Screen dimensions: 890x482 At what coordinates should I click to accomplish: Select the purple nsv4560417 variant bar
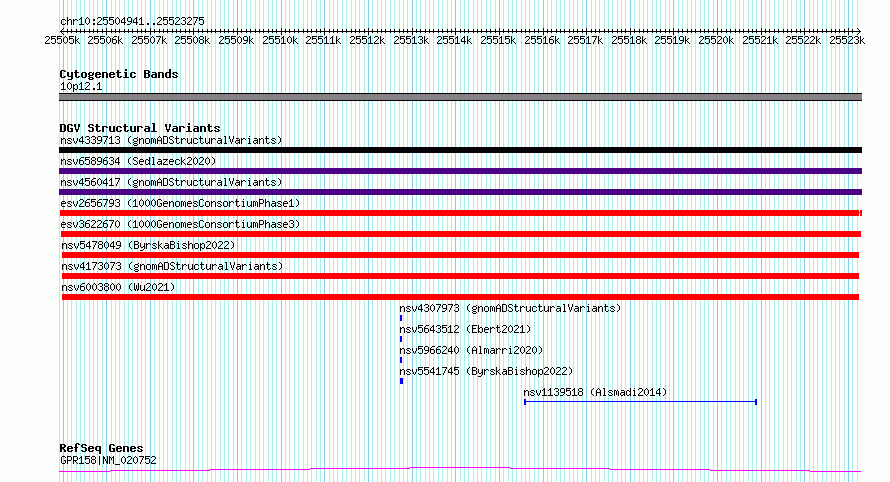point(460,192)
